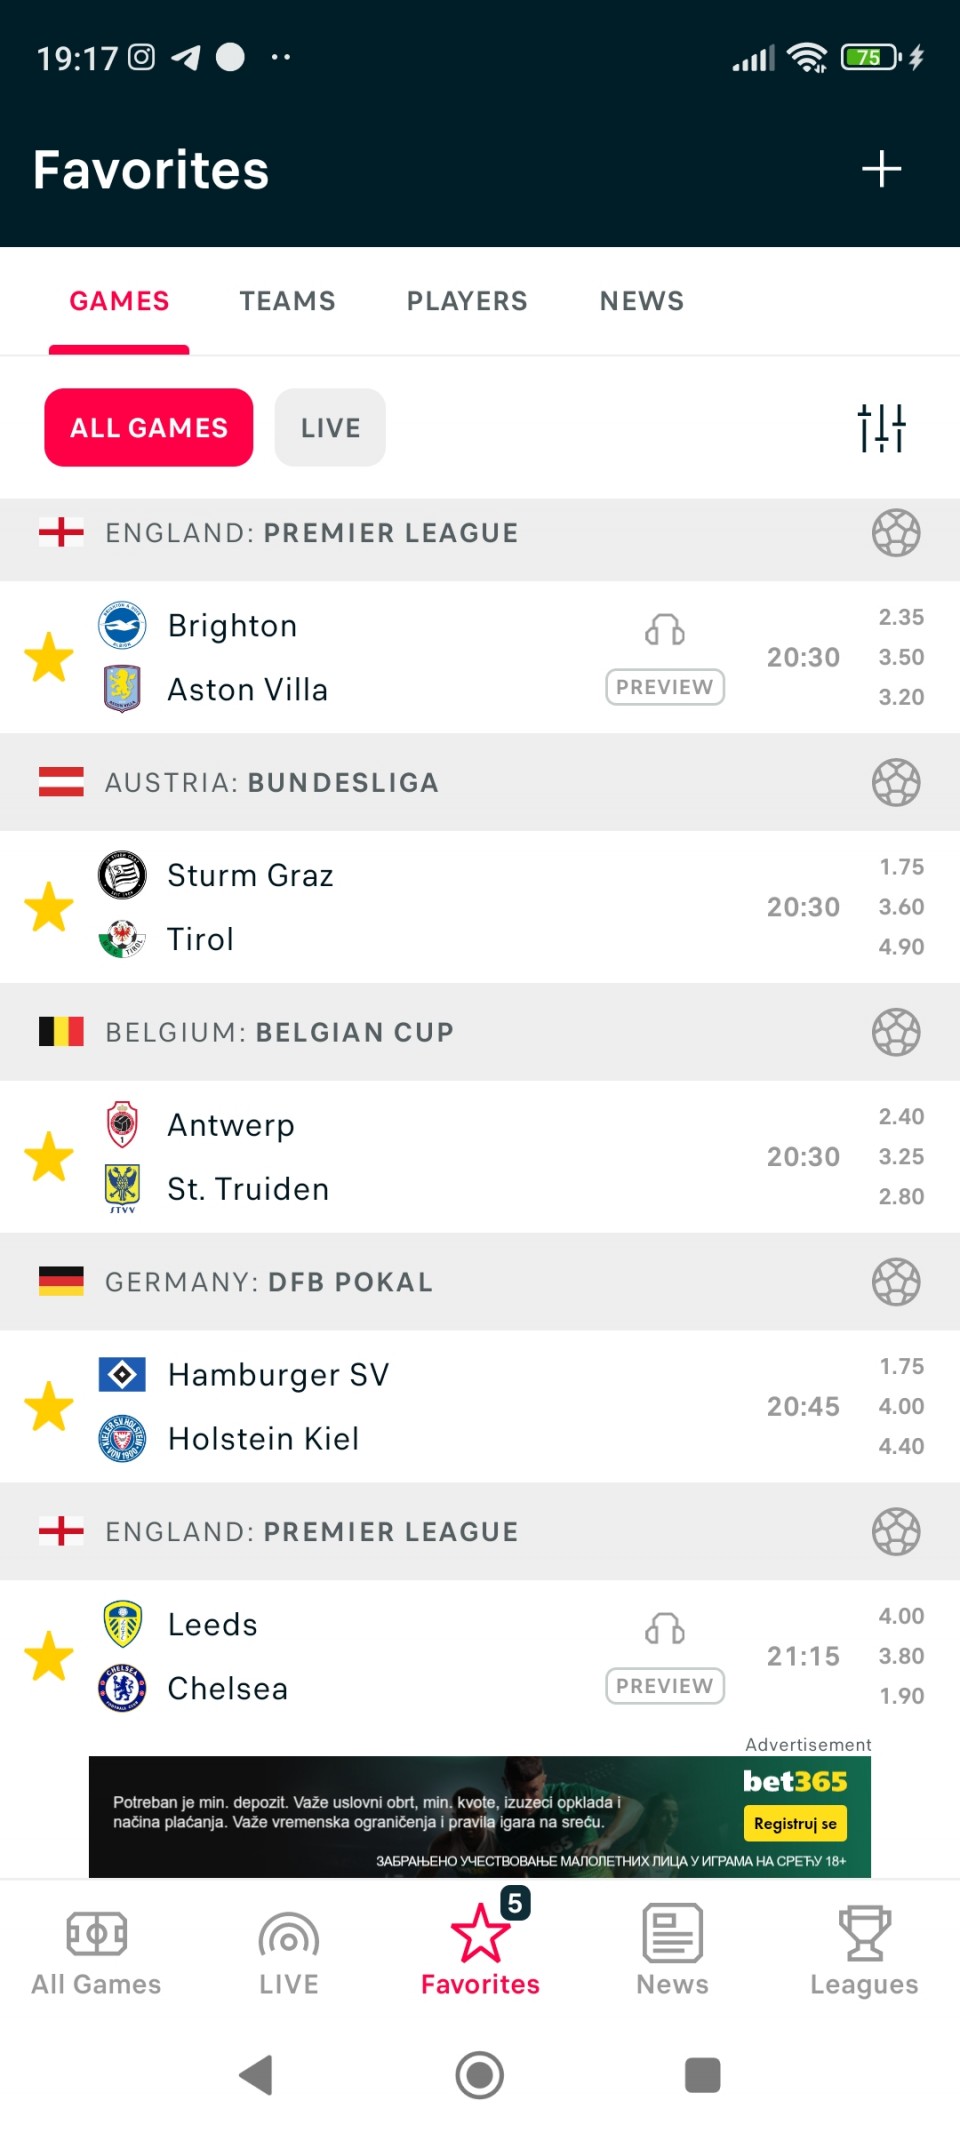
Task: Tap football icon in Belgian Cup header
Action: (x=895, y=1033)
